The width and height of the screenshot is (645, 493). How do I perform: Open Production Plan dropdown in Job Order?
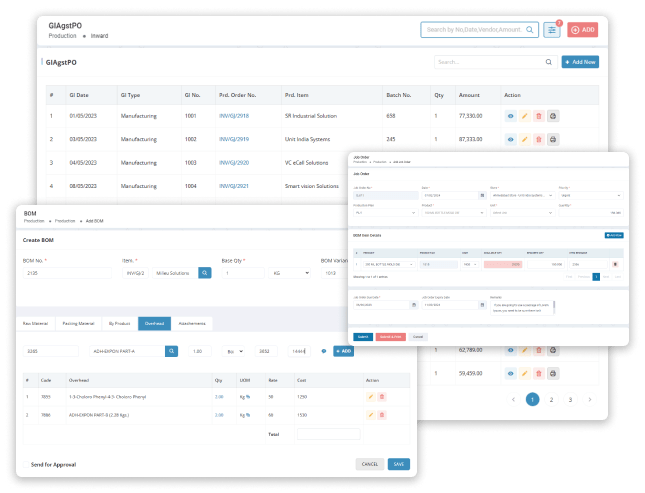click(385, 213)
